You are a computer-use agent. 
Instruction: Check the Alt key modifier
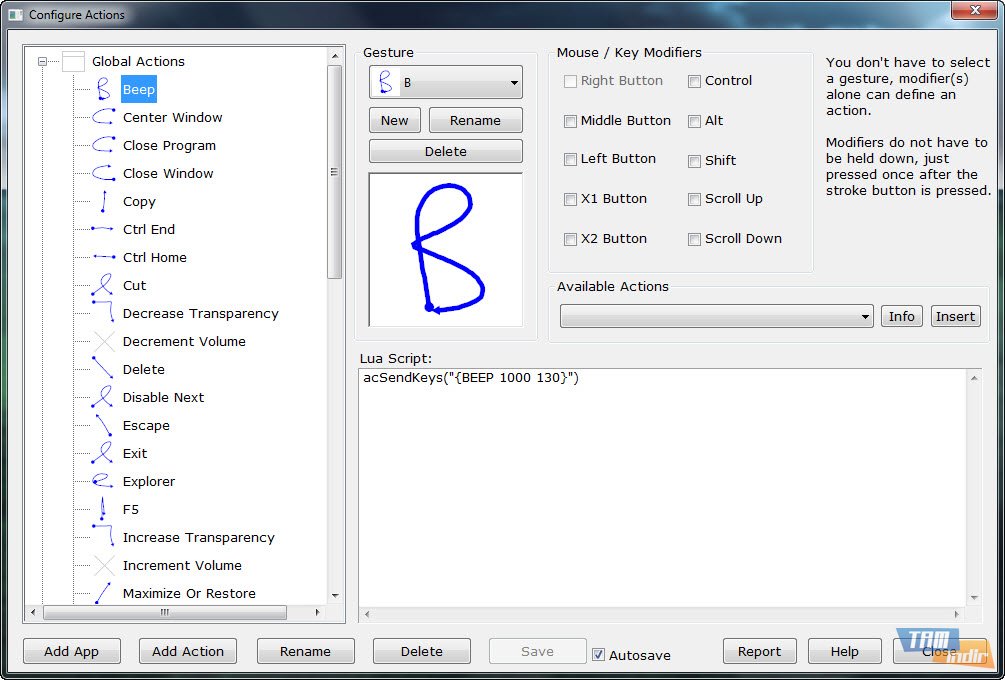coord(694,121)
